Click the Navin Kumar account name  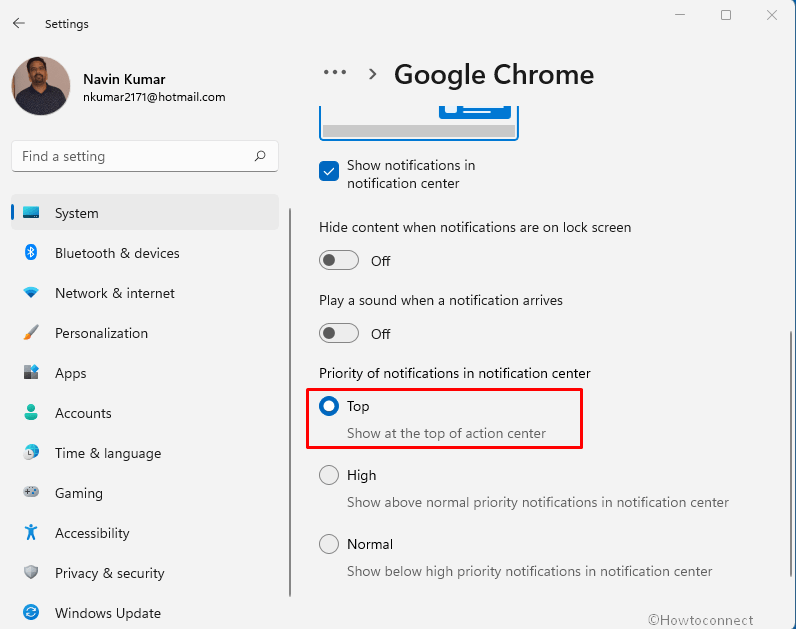coord(124,79)
